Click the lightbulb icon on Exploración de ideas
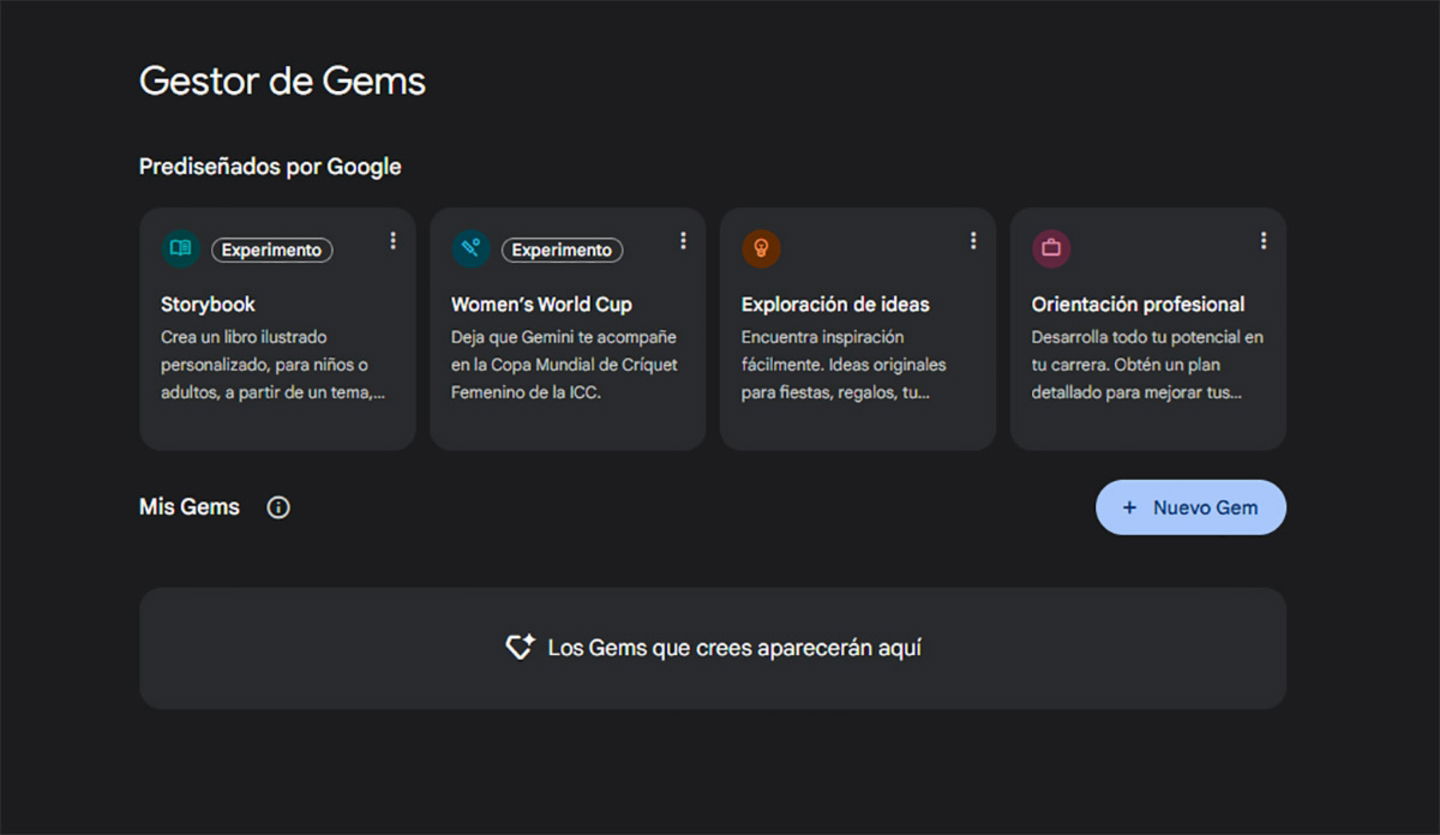This screenshot has height=835, width=1440. tap(761, 249)
